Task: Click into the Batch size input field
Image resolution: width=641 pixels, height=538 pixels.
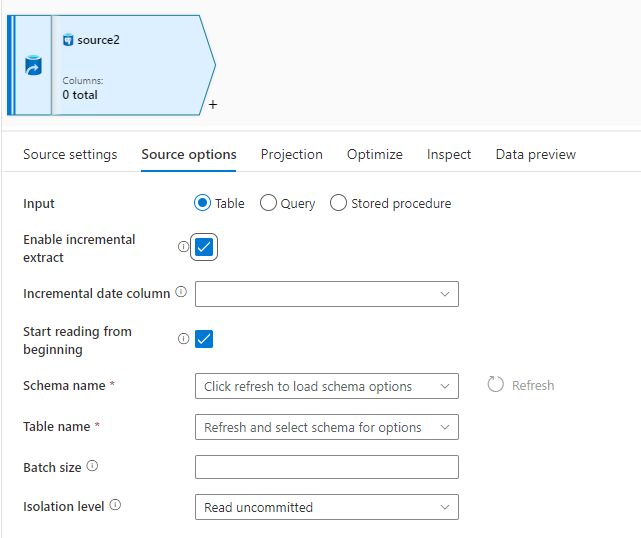Action: pyautogui.click(x=327, y=467)
